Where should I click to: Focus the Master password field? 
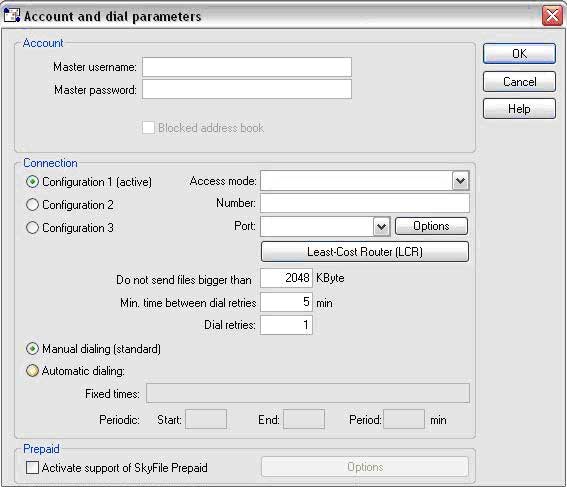pyautogui.click(x=247, y=89)
